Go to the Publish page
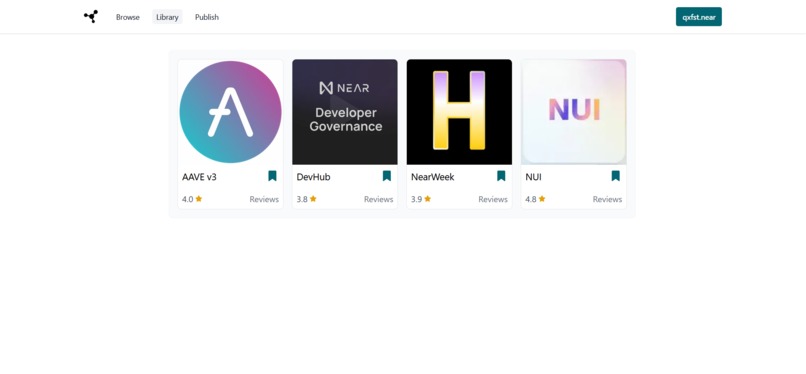The width and height of the screenshot is (806, 374). point(207,17)
